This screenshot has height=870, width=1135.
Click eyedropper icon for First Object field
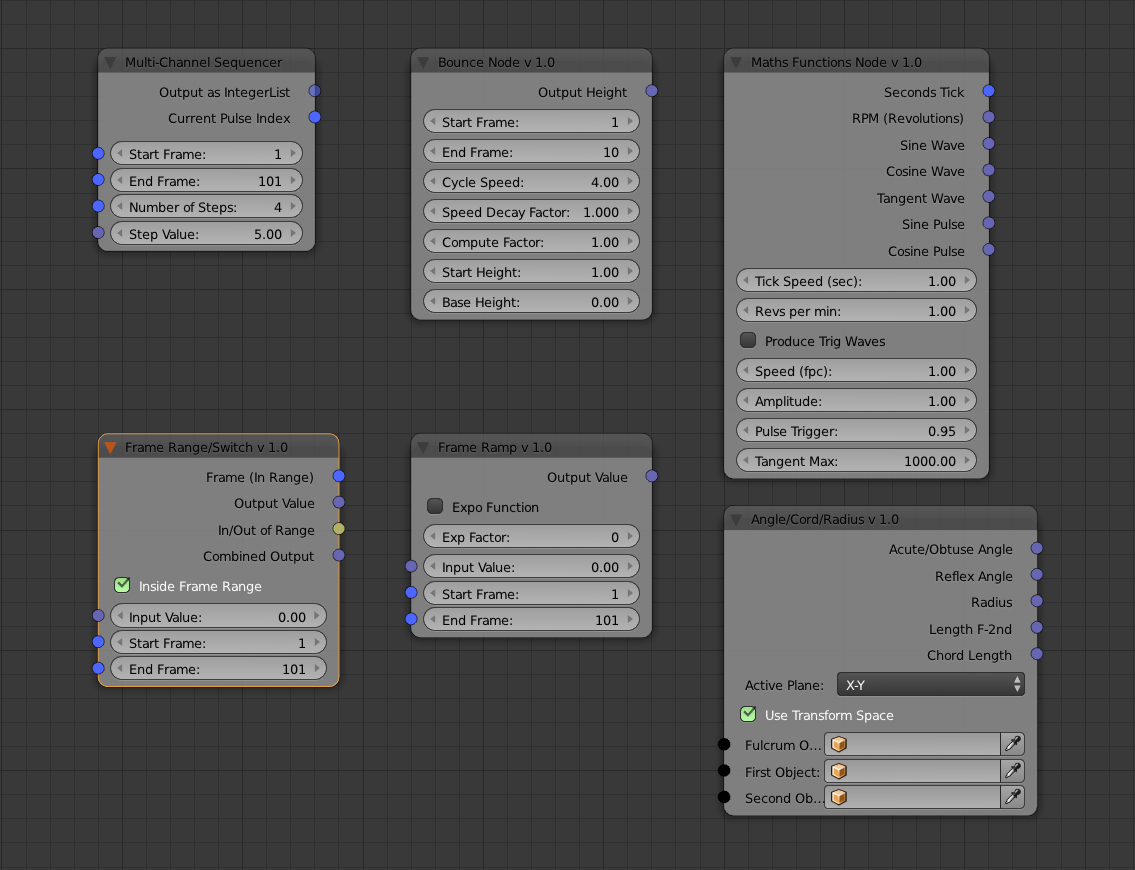(1012, 771)
